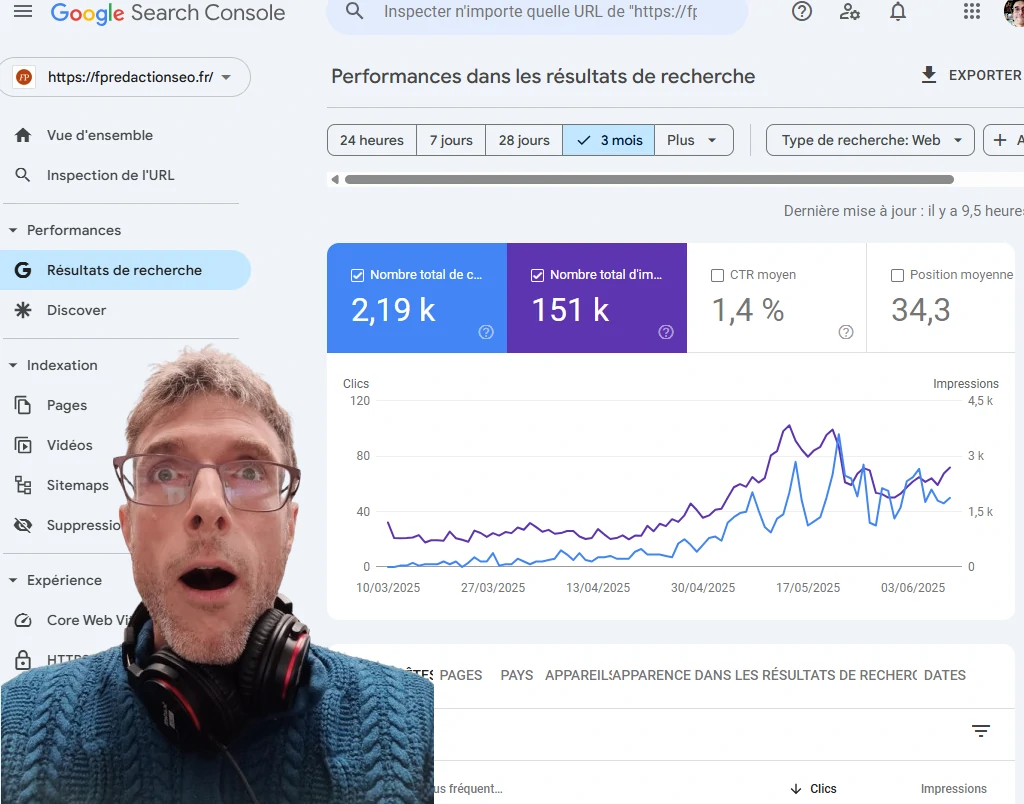This screenshot has height=804, width=1024.
Task: Click help icon on total impressions card
Action: pos(665,332)
